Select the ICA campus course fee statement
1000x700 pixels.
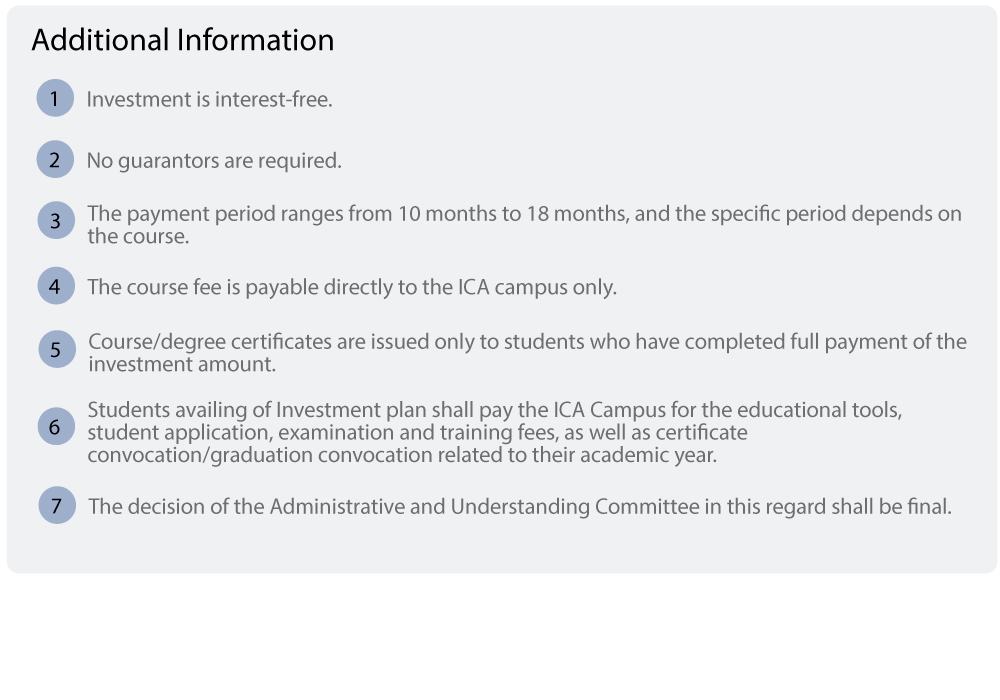(x=352, y=287)
